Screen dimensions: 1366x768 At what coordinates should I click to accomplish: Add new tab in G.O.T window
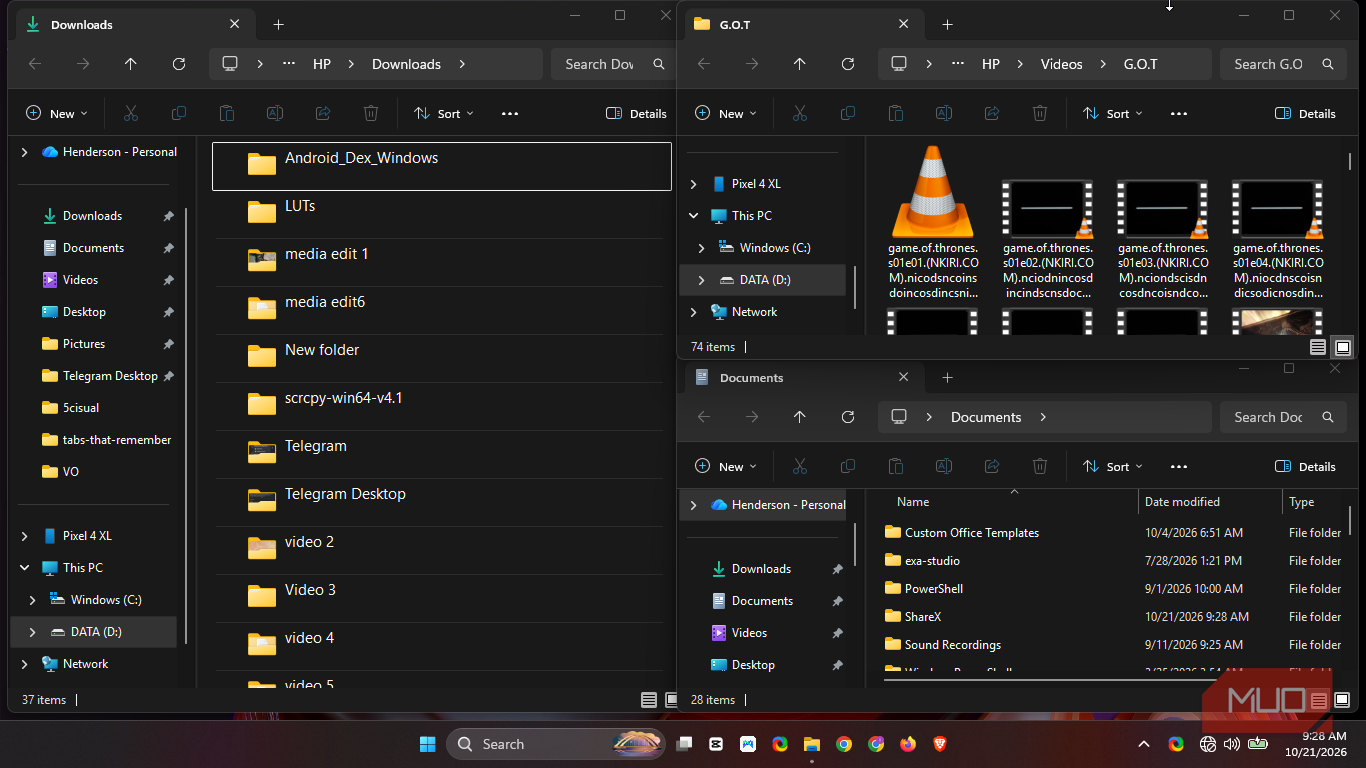[x=947, y=25]
